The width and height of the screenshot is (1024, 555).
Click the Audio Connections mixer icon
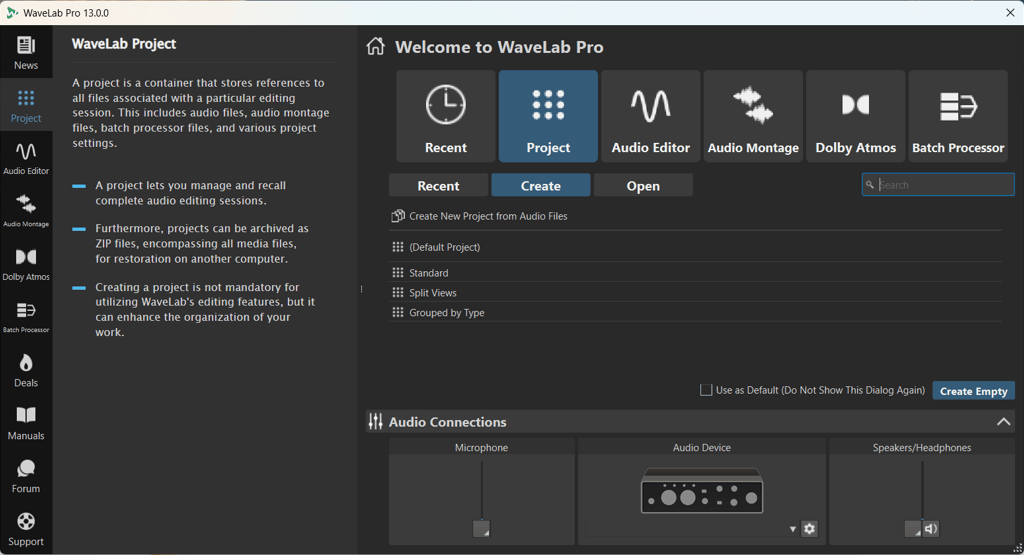376,422
